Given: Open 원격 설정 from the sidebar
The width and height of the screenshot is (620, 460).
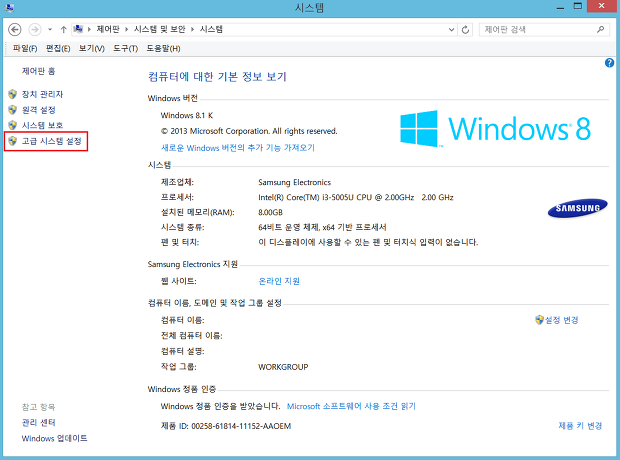Looking at the screenshot, I should [x=38, y=110].
